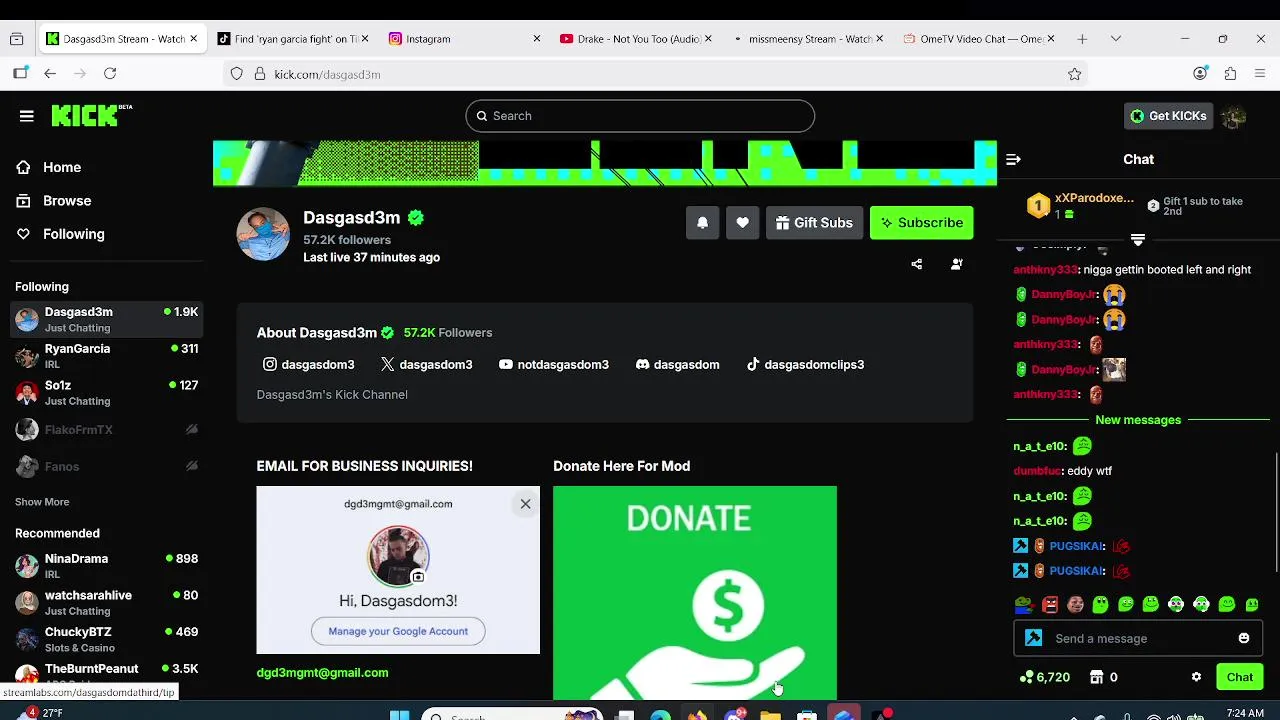Click the heart follow button

click(x=742, y=223)
